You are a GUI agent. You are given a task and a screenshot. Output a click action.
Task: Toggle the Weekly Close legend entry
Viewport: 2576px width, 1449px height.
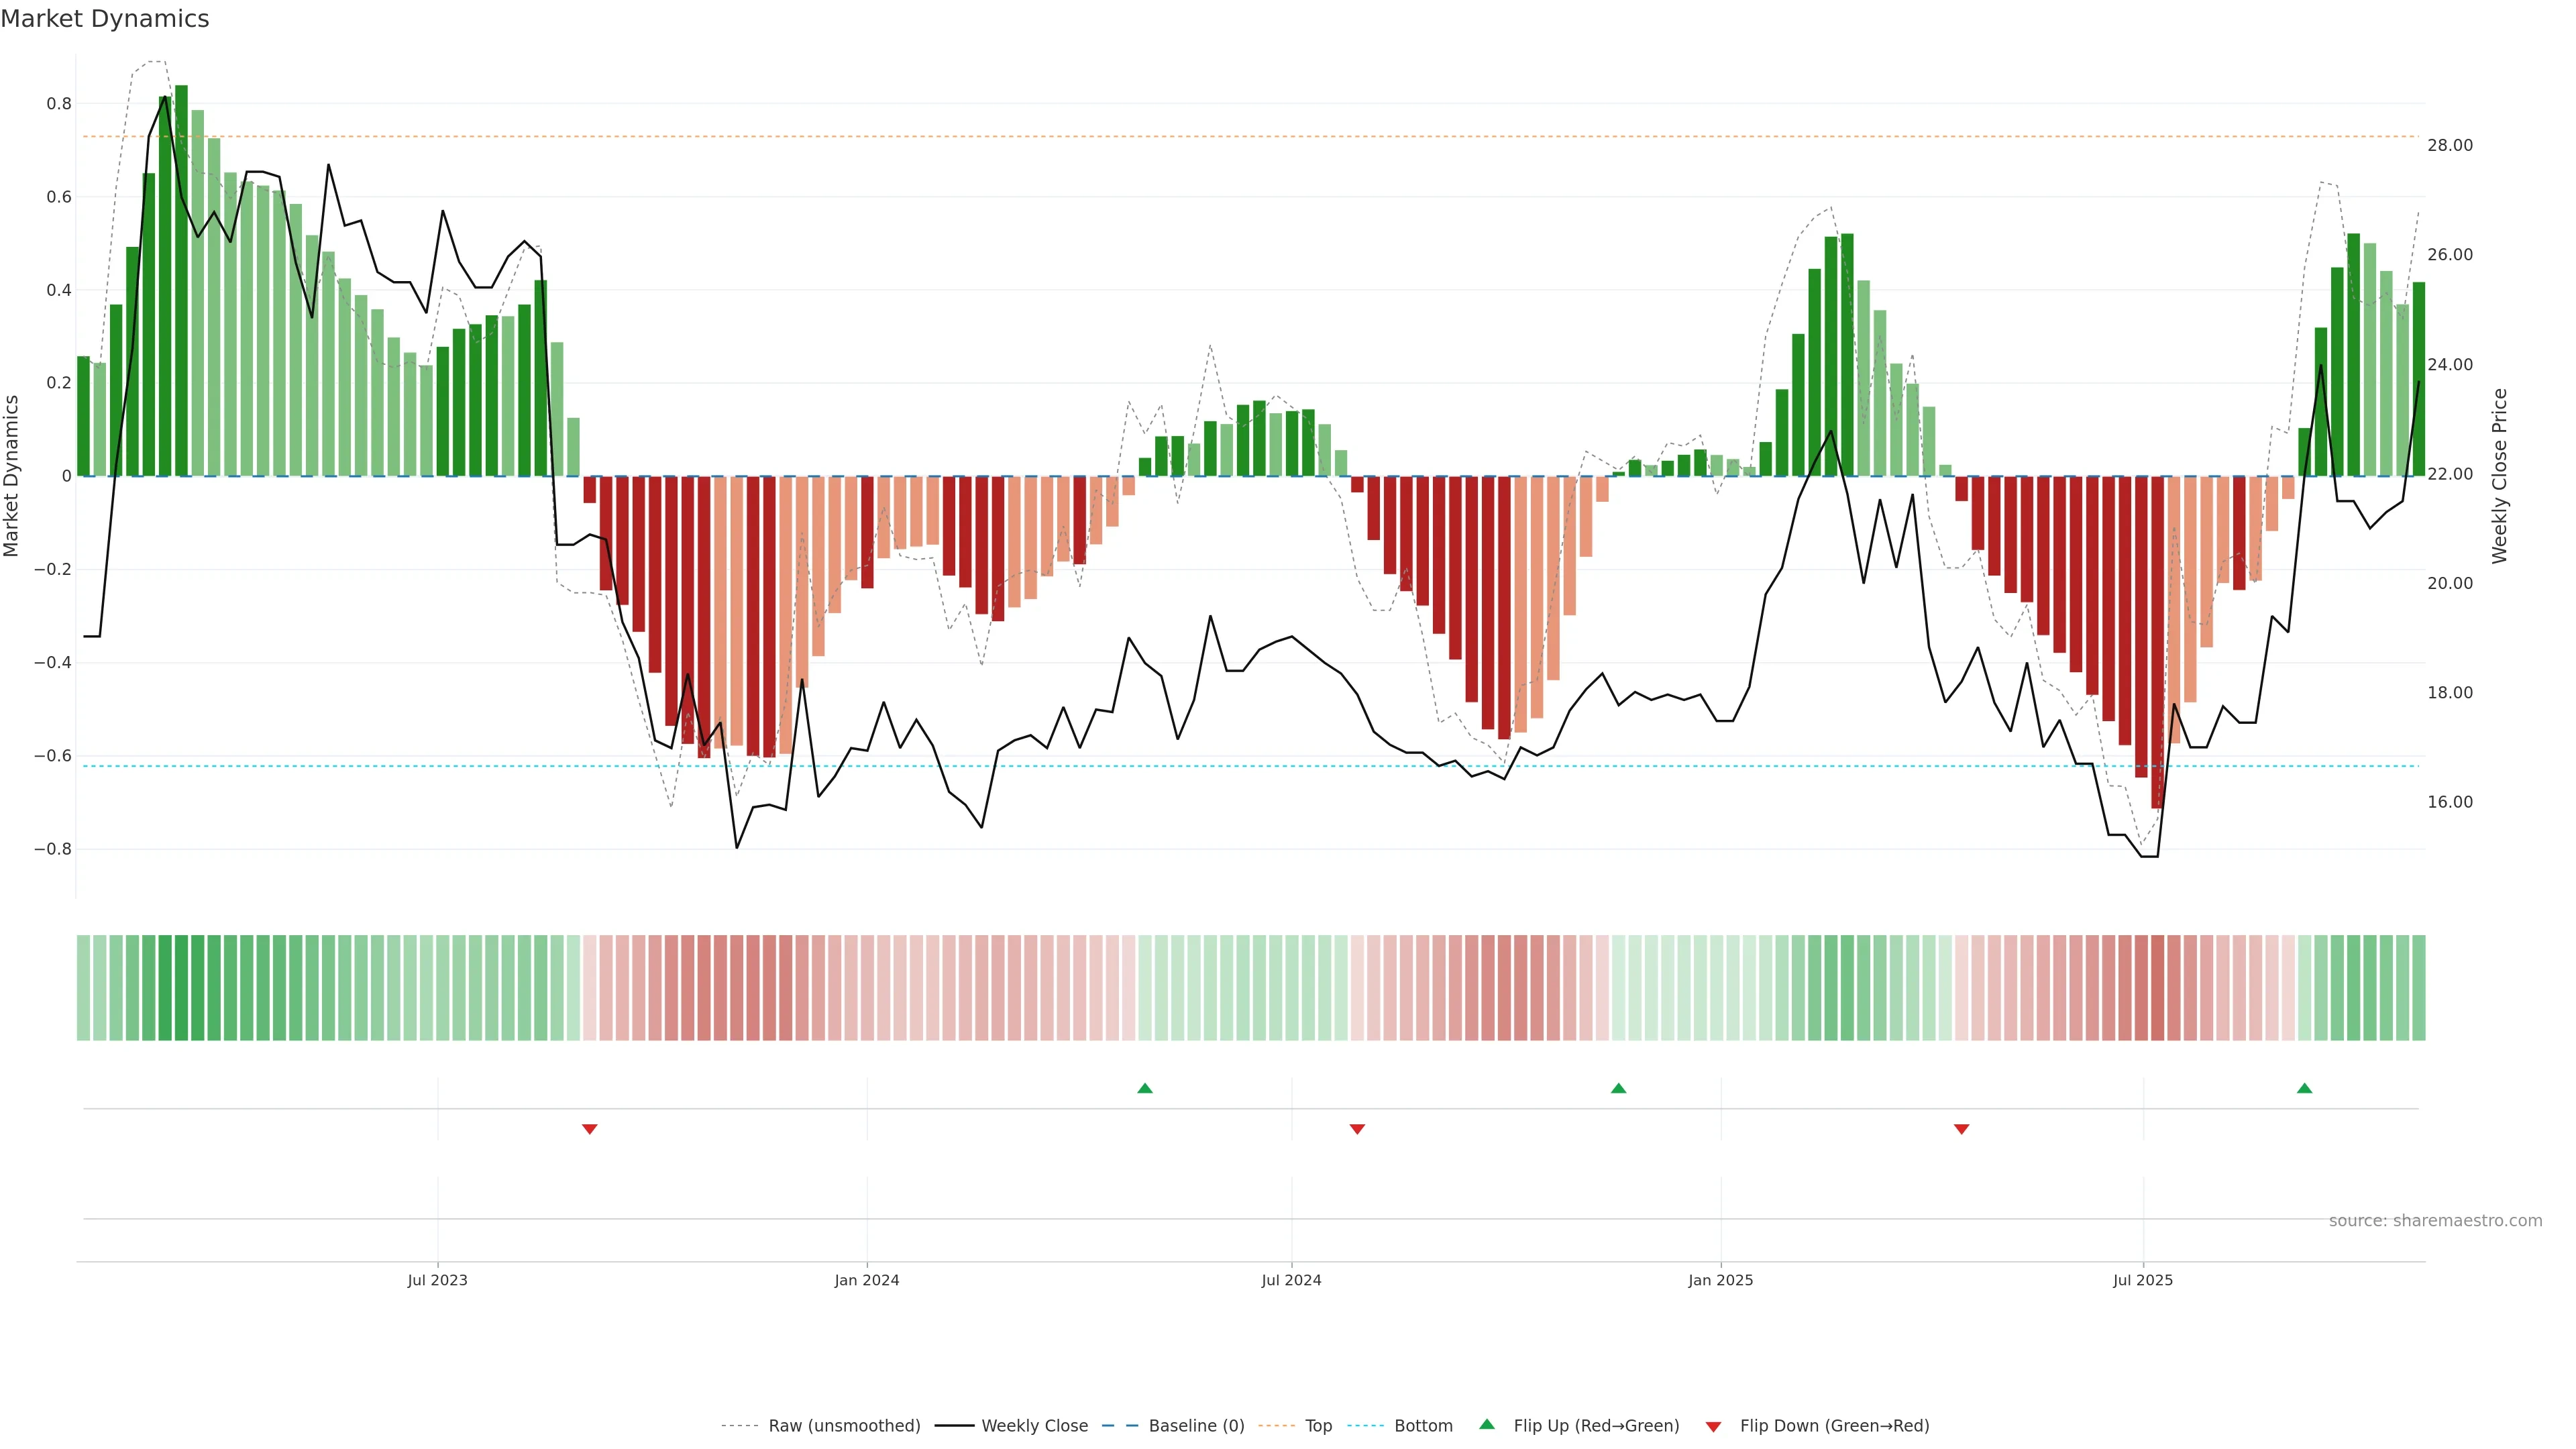[1034, 1426]
